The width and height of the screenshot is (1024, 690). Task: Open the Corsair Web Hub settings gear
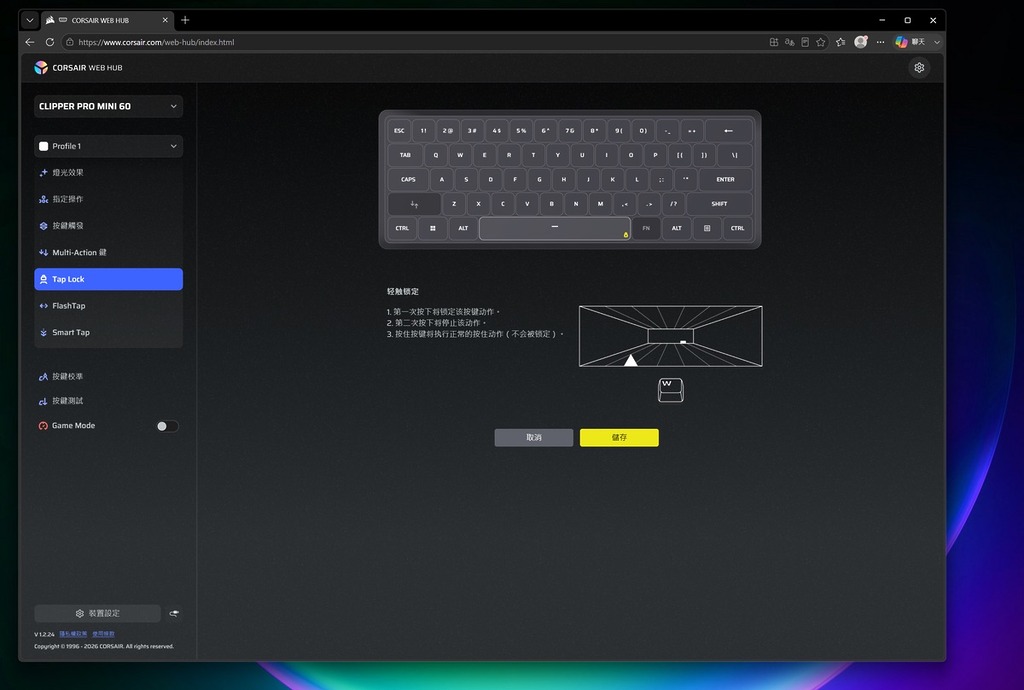pos(919,67)
